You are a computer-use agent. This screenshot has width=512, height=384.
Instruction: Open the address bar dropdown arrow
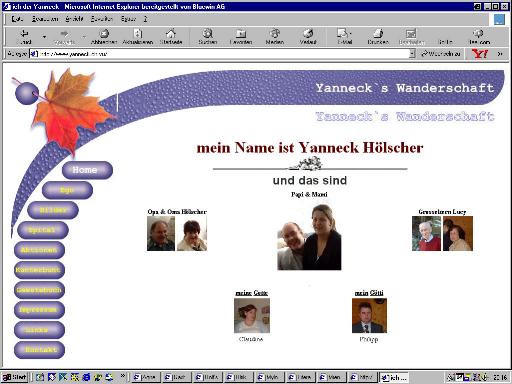412,54
